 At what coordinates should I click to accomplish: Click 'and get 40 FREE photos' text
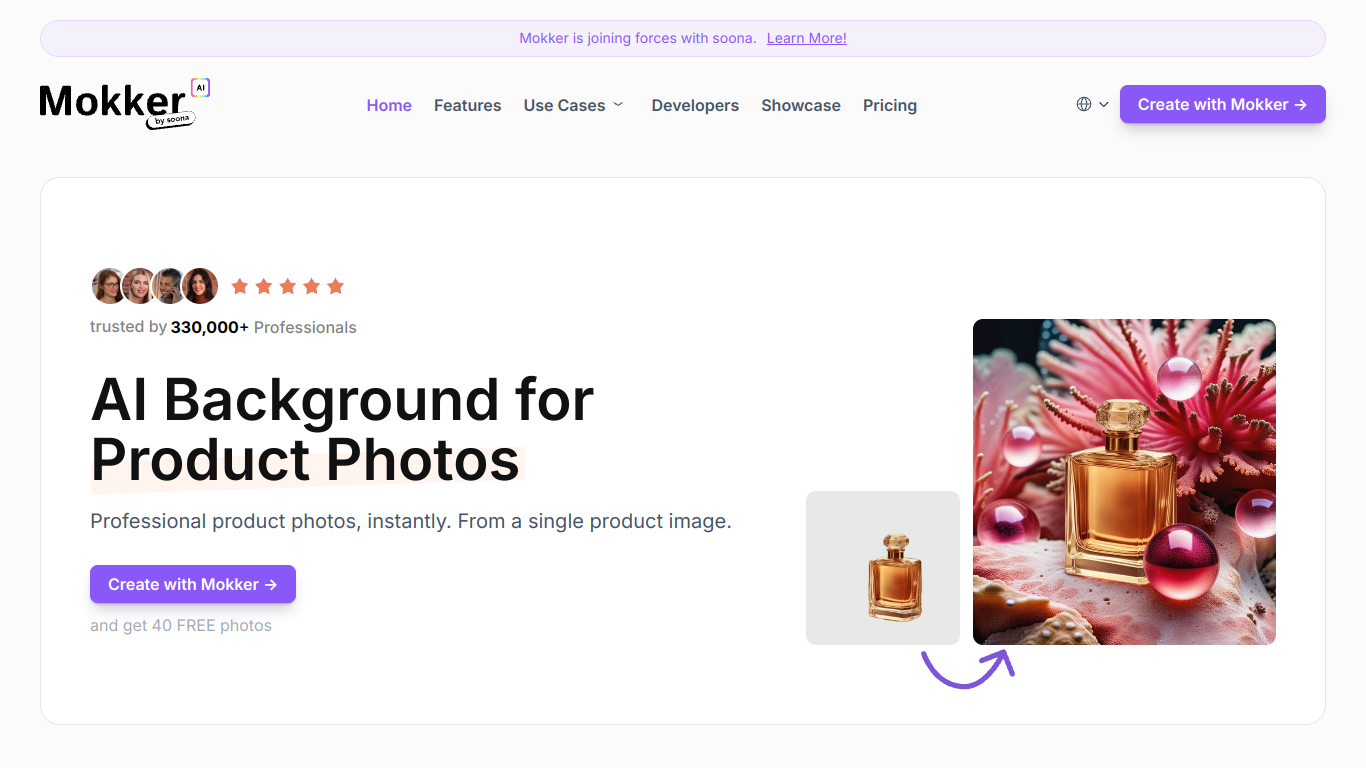tap(181, 625)
